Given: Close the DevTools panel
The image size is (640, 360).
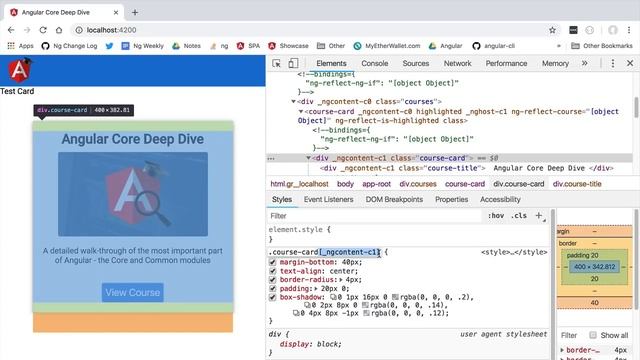Looking at the screenshot, I should click(630, 63).
